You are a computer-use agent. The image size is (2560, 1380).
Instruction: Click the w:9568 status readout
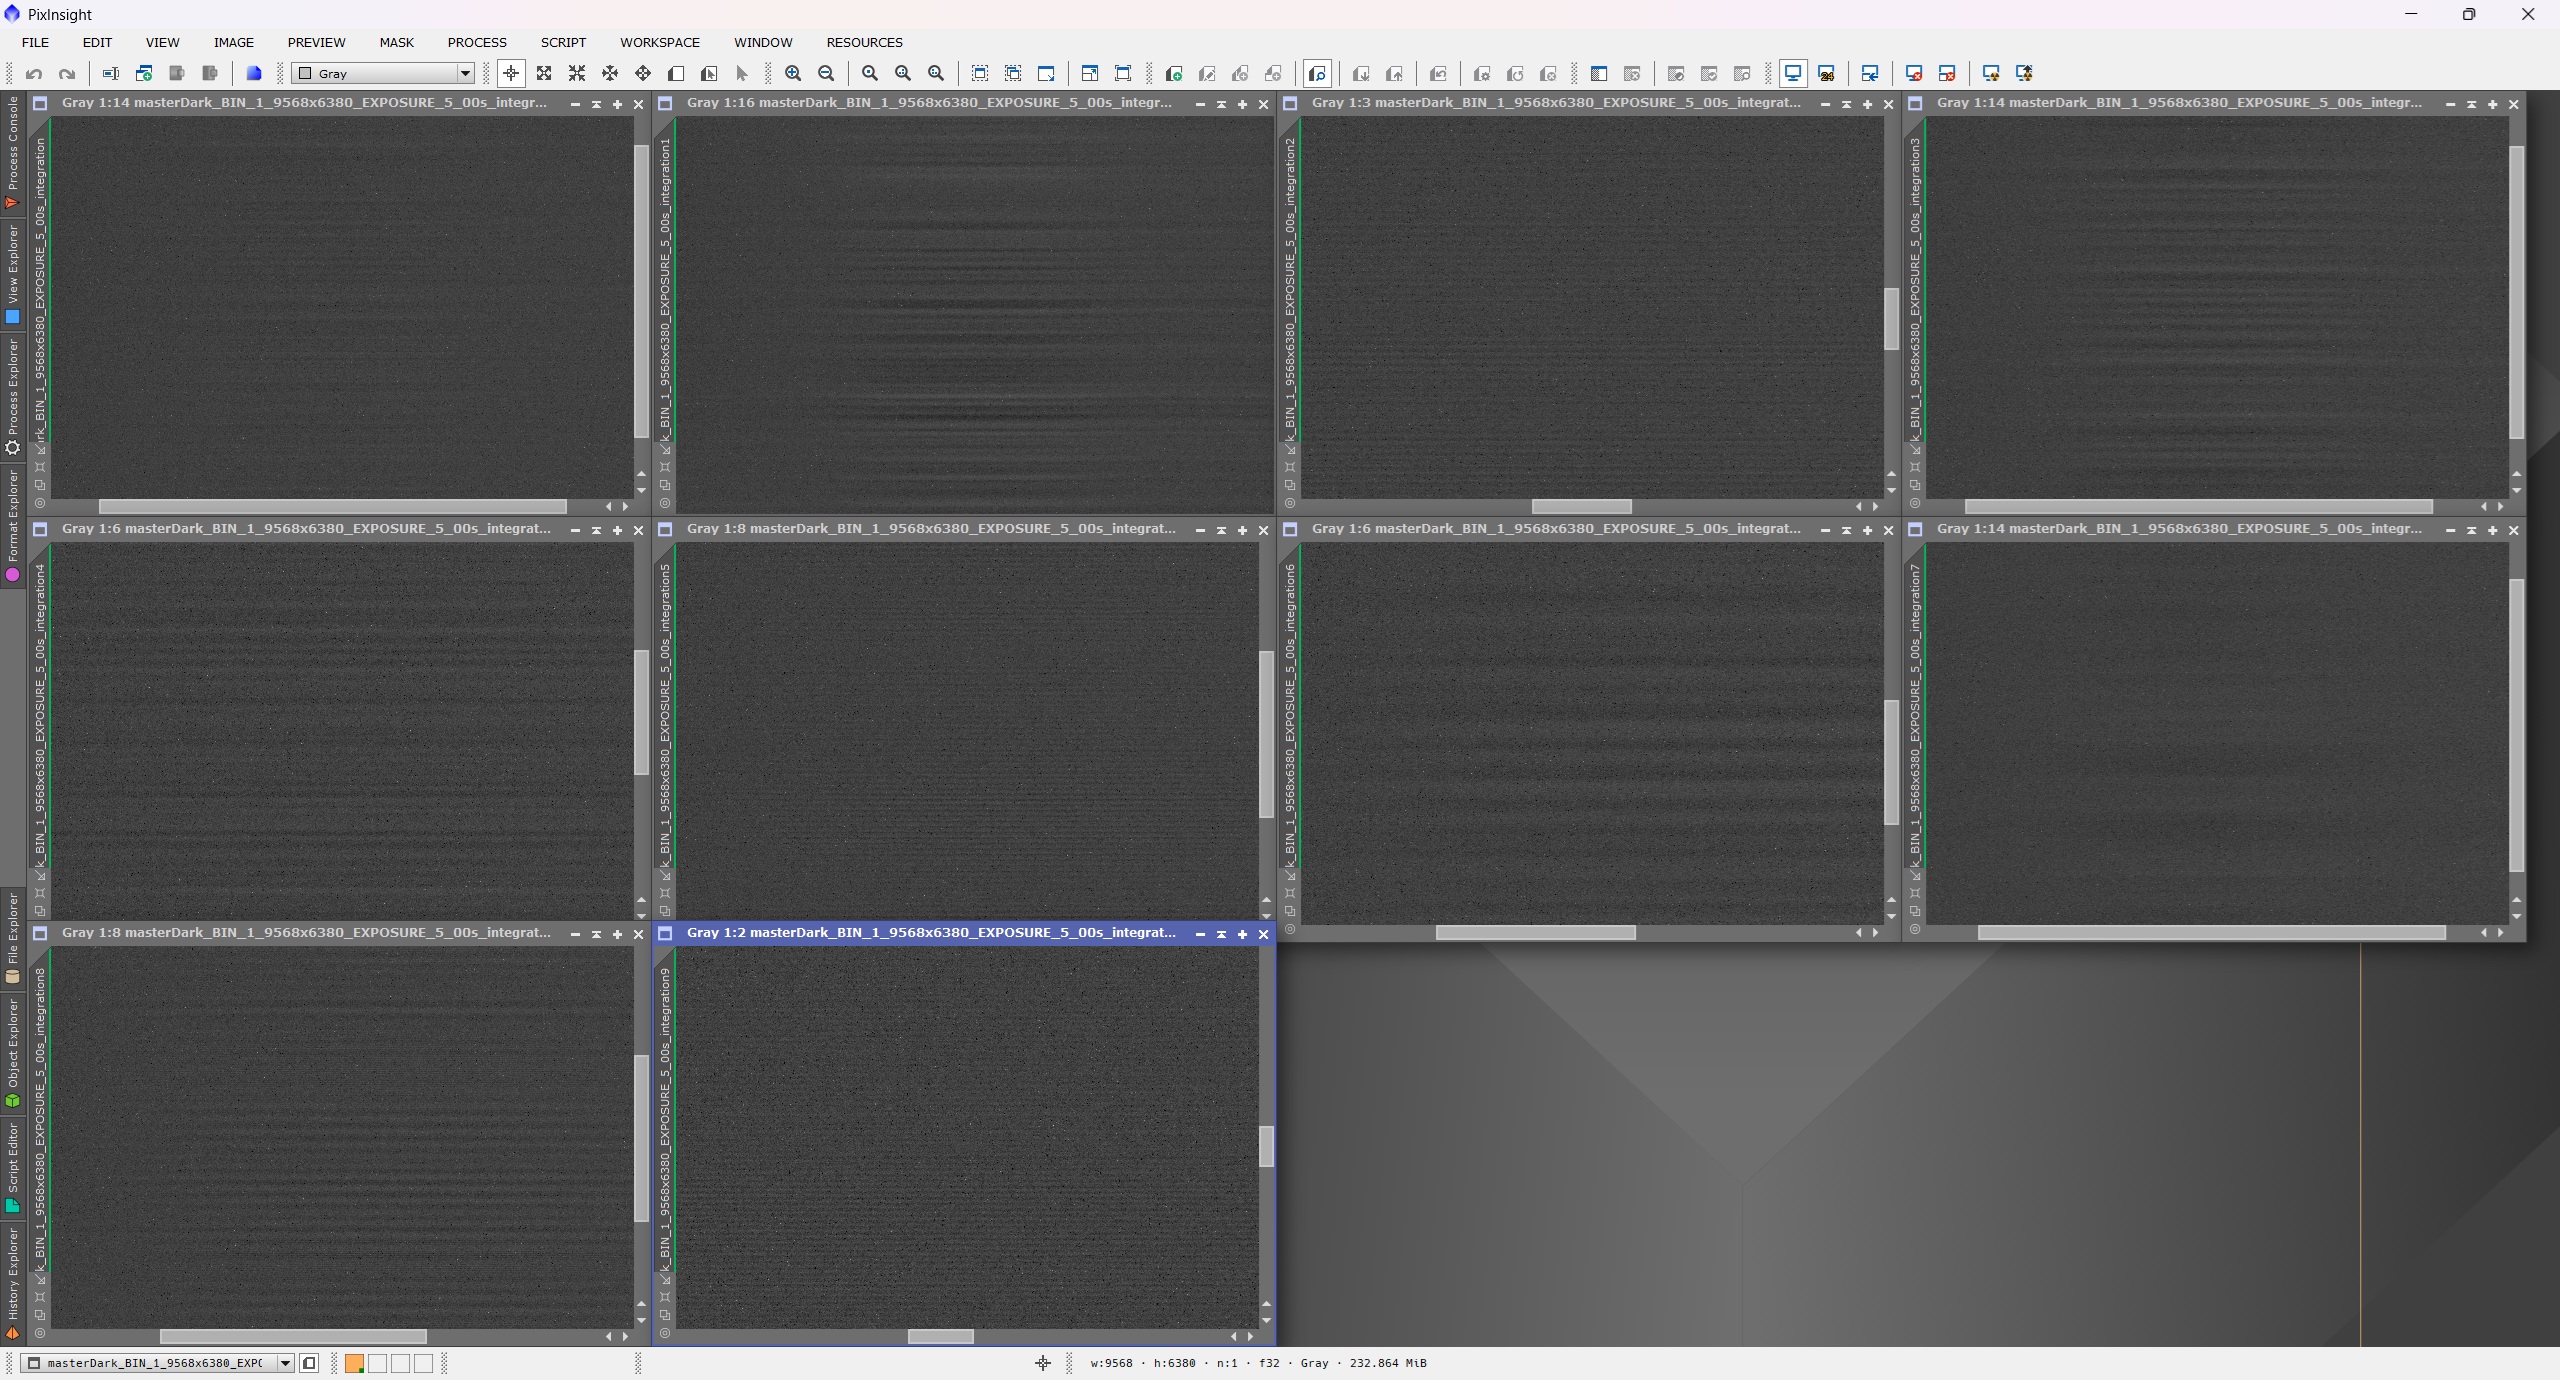1111,1363
